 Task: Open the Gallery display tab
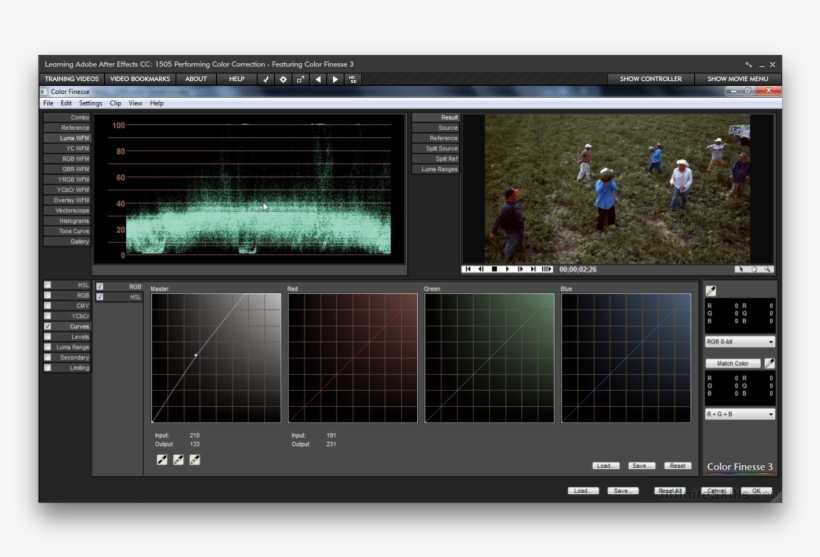67,242
